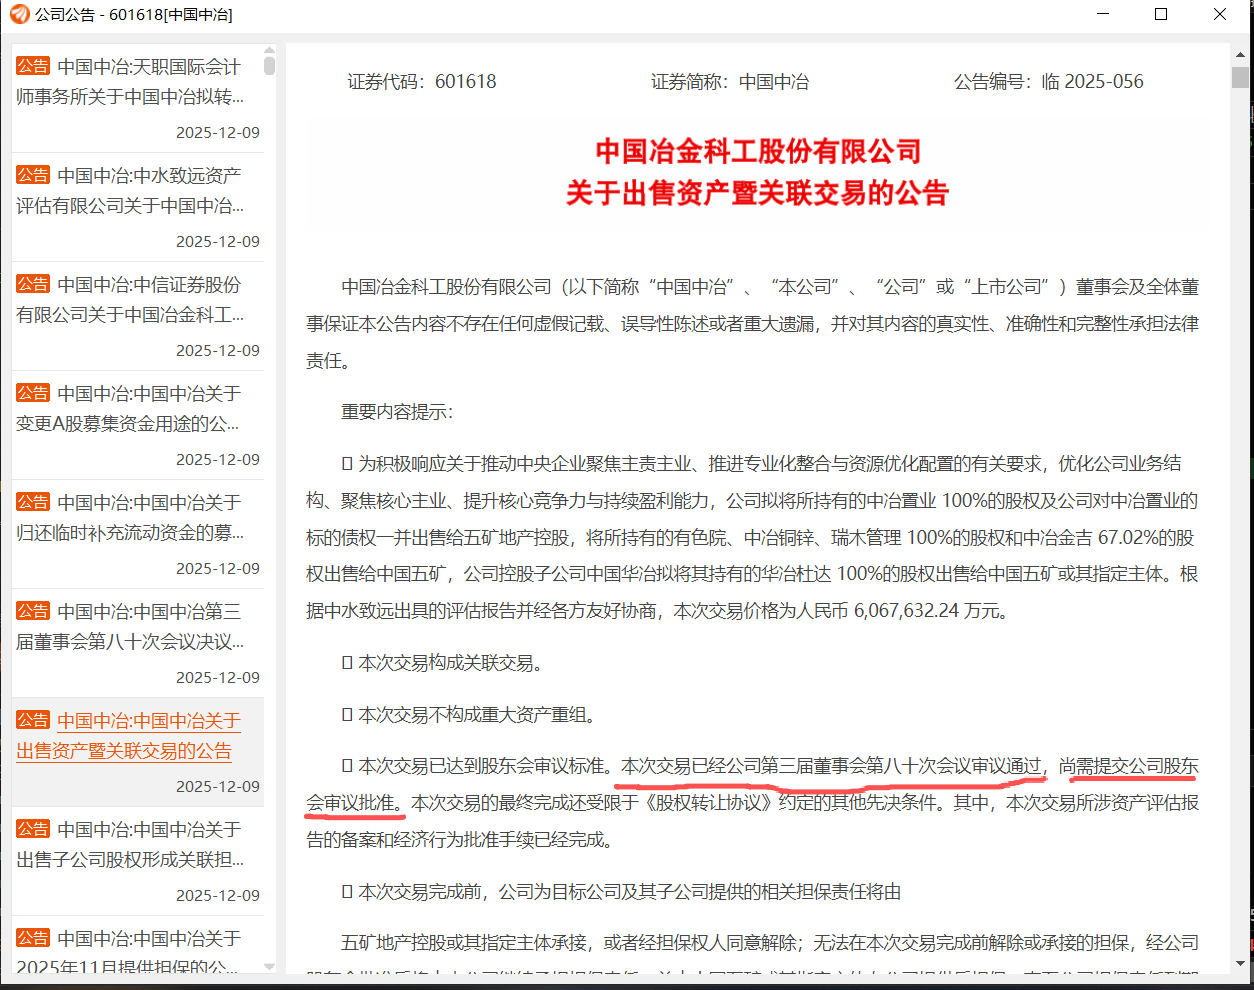Click the app logo icon in title bar
1254x990 pixels.
(19, 14)
